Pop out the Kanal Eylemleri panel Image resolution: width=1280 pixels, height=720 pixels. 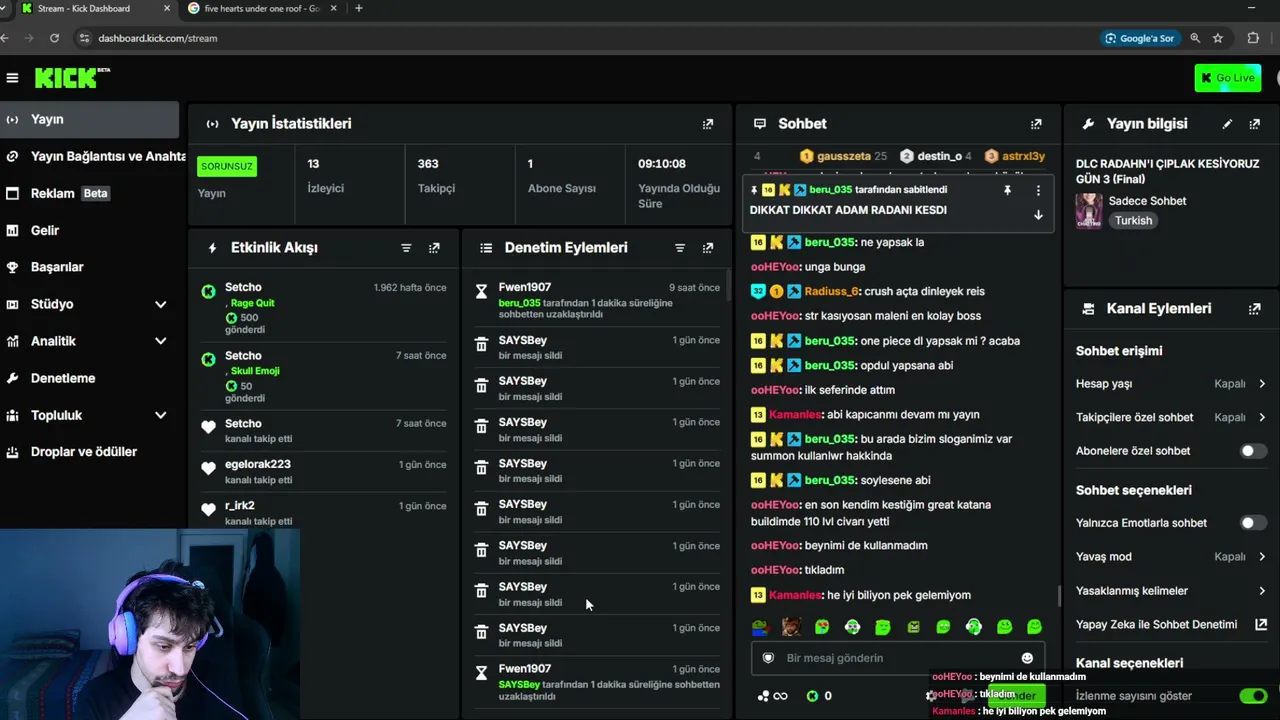click(x=1255, y=309)
